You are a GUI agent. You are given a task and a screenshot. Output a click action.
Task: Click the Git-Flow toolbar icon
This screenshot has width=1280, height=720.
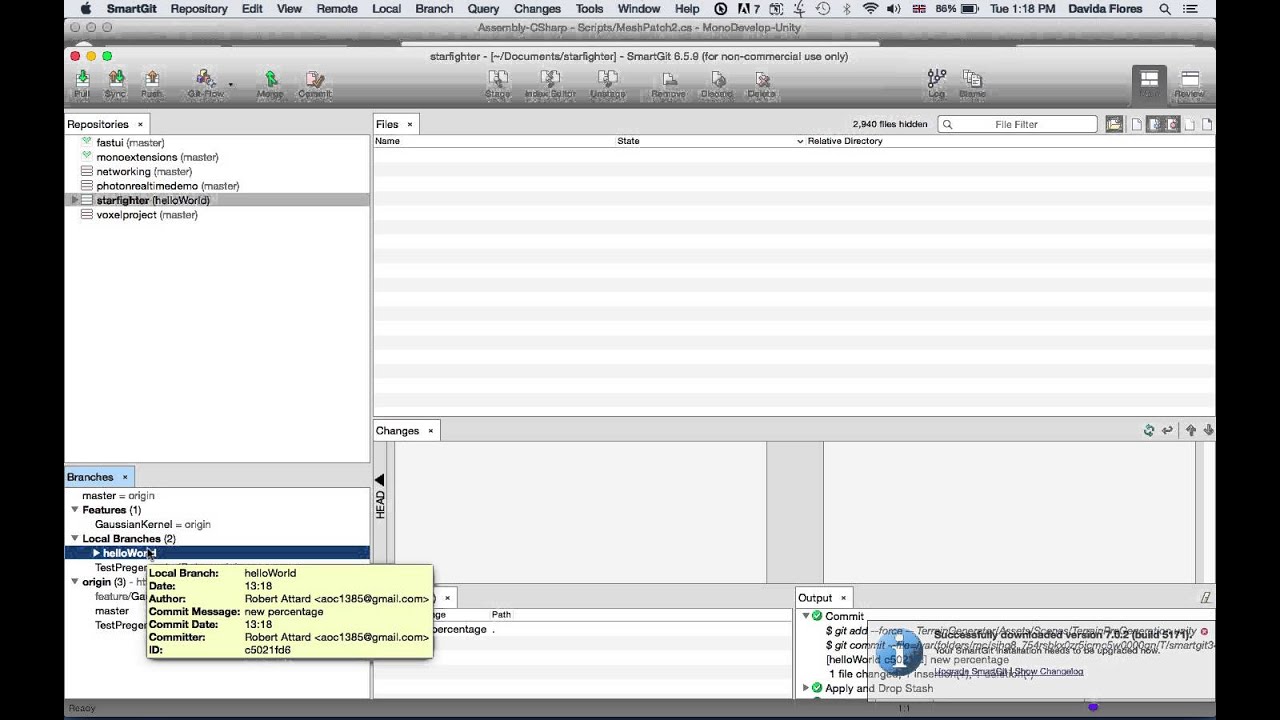click(205, 83)
